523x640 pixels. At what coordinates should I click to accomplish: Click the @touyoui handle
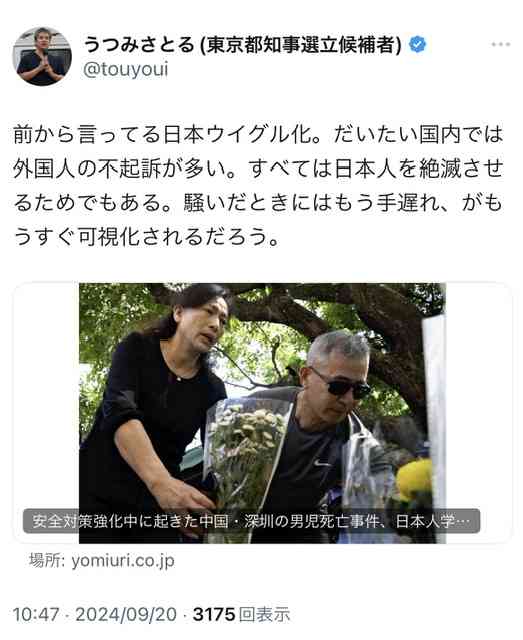125,70
